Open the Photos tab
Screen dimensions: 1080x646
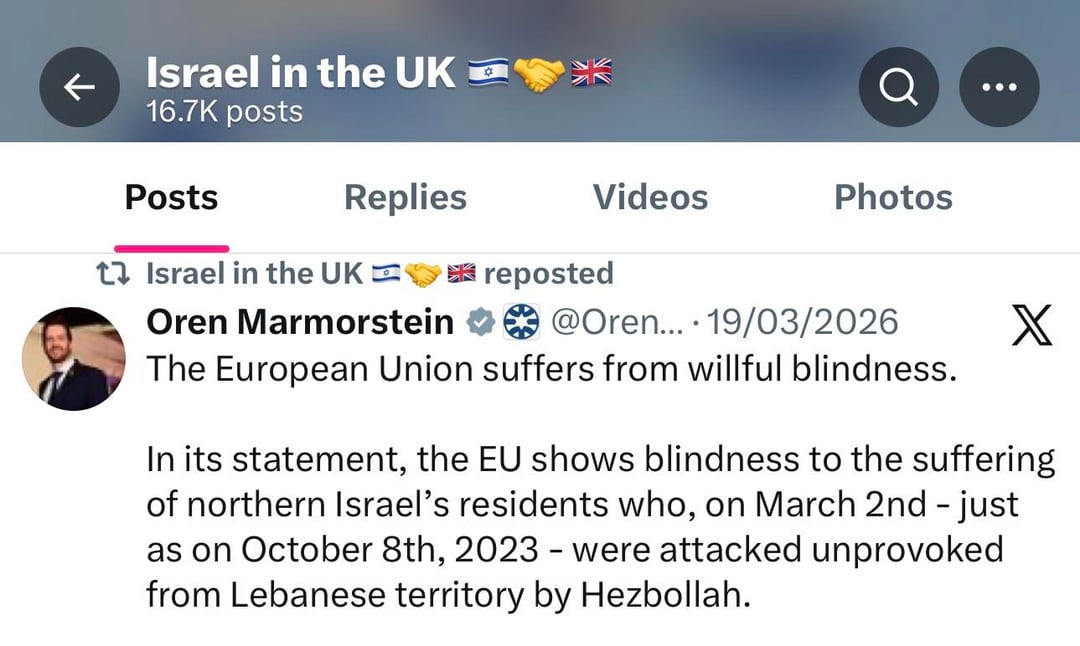(x=893, y=198)
